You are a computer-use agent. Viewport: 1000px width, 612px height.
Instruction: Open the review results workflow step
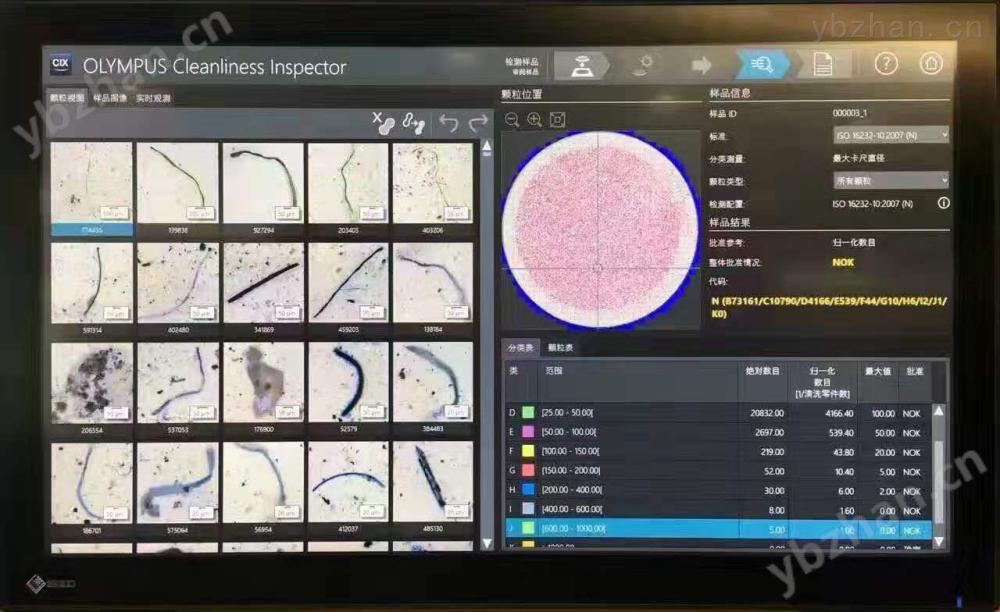[x=762, y=64]
